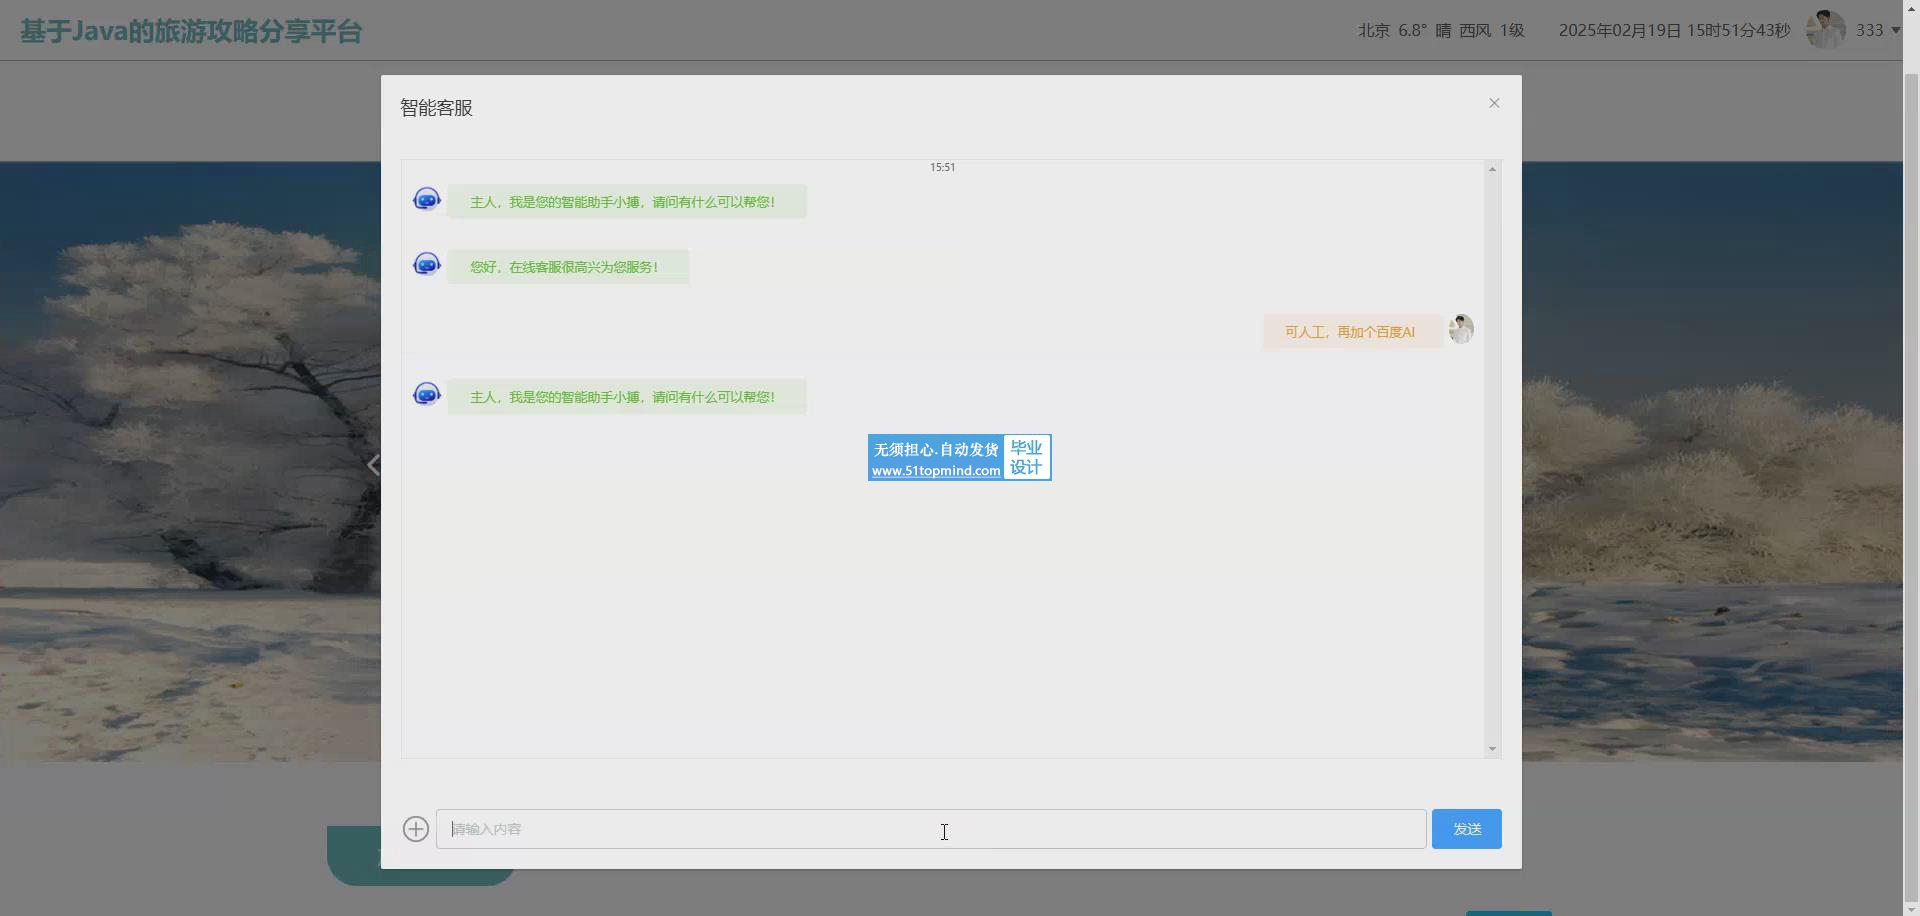Click robot avatar of the last bot message
1920x916 pixels.
click(x=427, y=395)
